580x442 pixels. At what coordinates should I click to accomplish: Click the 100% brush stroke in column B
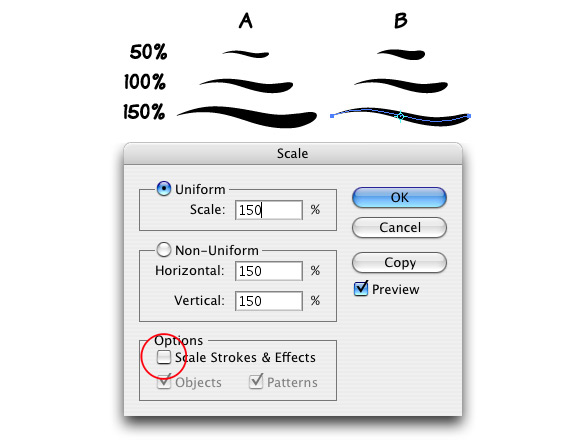pos(401,86)
